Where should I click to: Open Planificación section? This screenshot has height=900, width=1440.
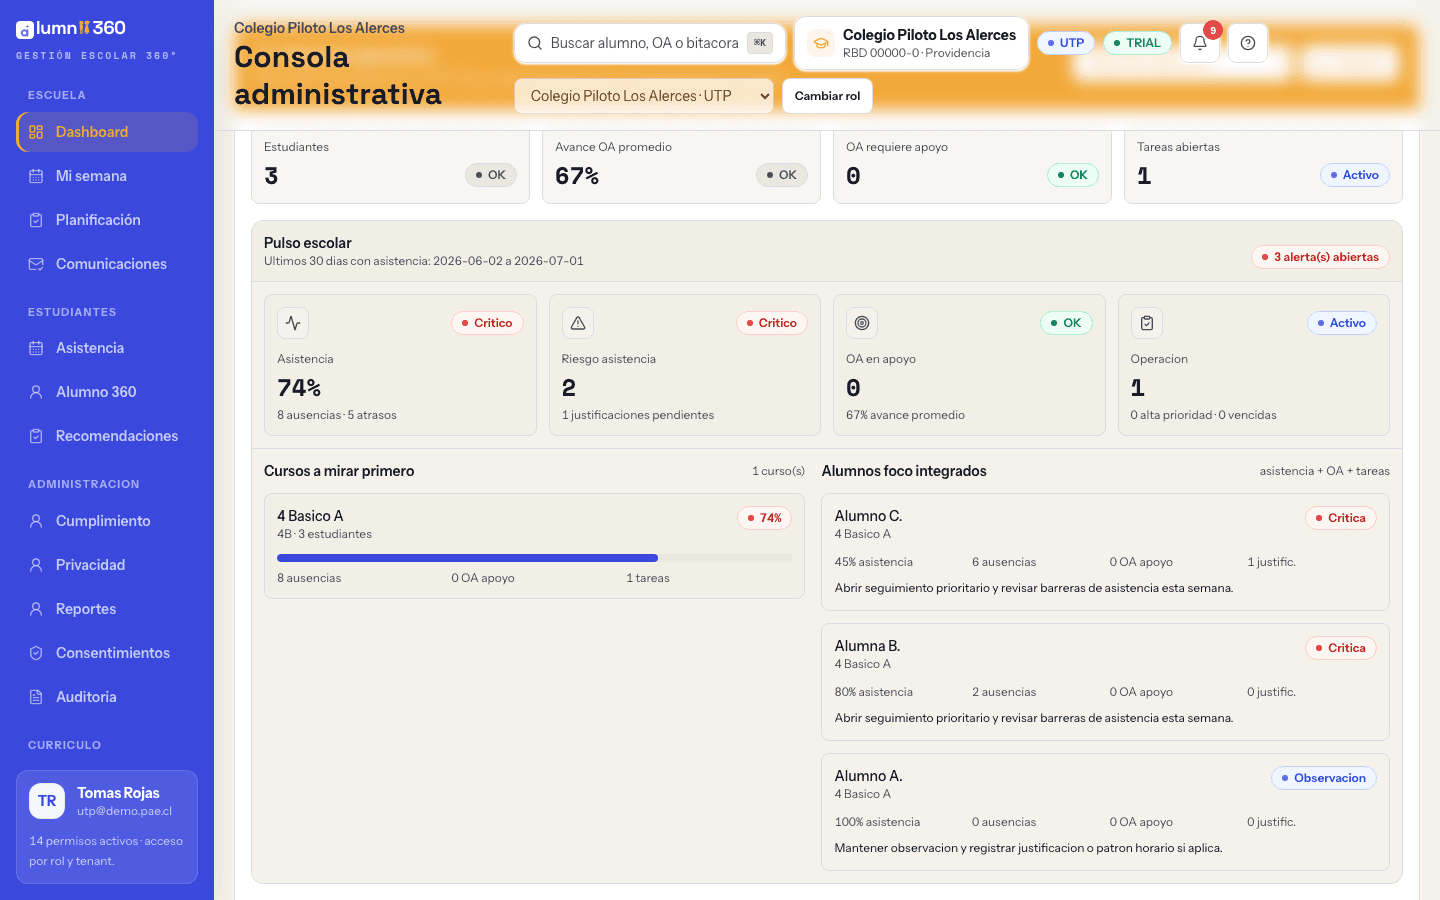pyautogui.click(x=107, y=220)
